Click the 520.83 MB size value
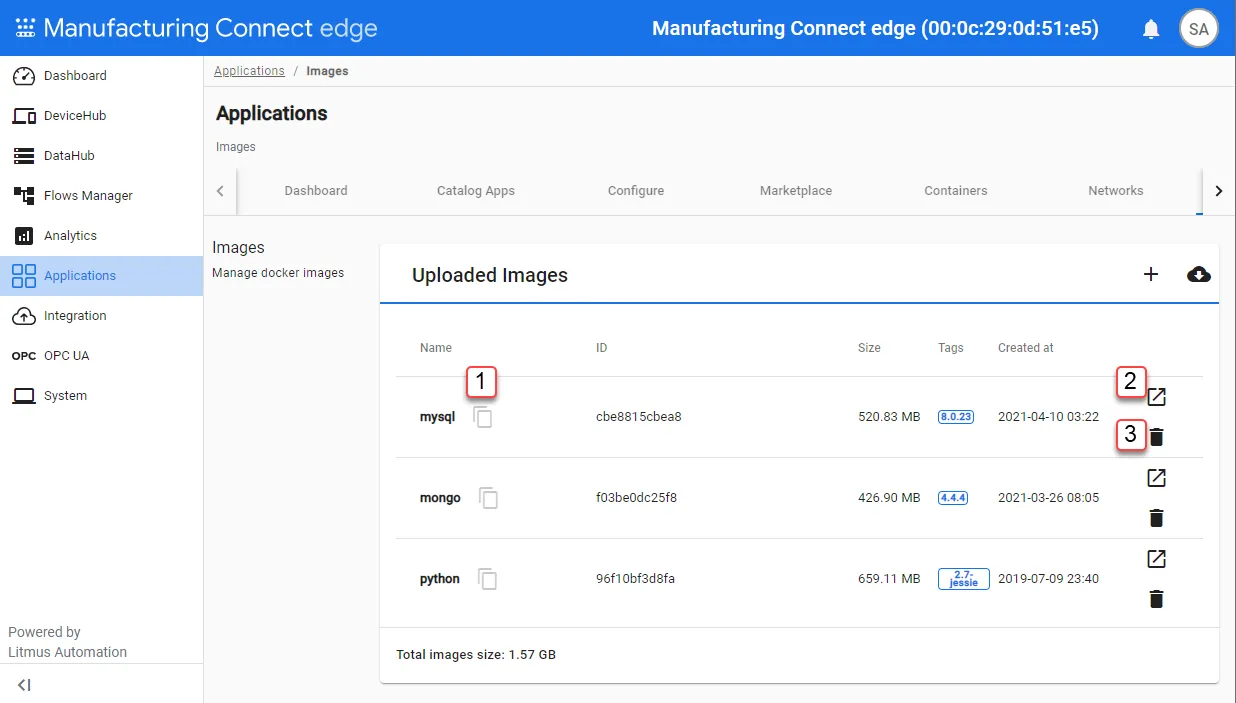This screenshot has width=1236, height=703. tap(889, 417)
